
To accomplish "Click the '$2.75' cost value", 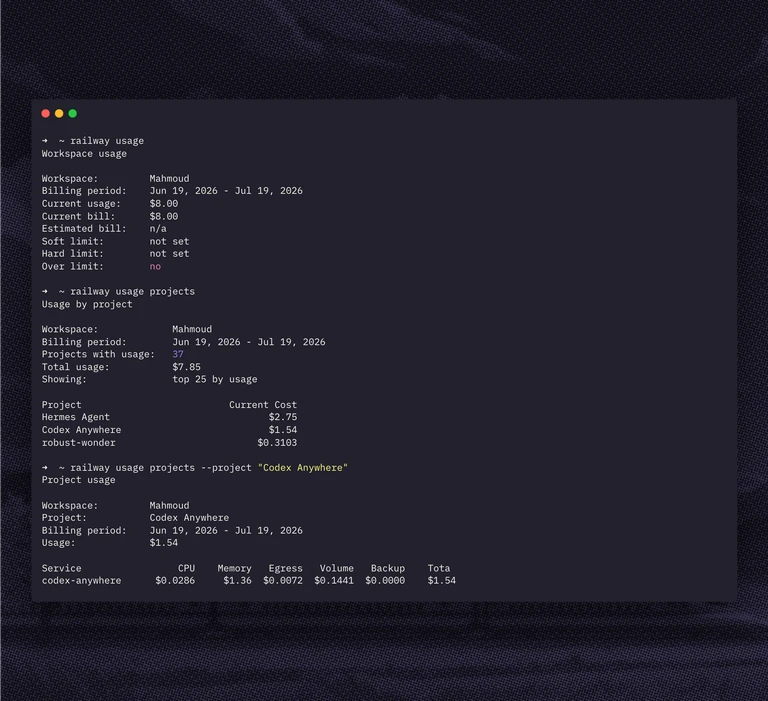I will pyautogui.click(x=283, y=417).
